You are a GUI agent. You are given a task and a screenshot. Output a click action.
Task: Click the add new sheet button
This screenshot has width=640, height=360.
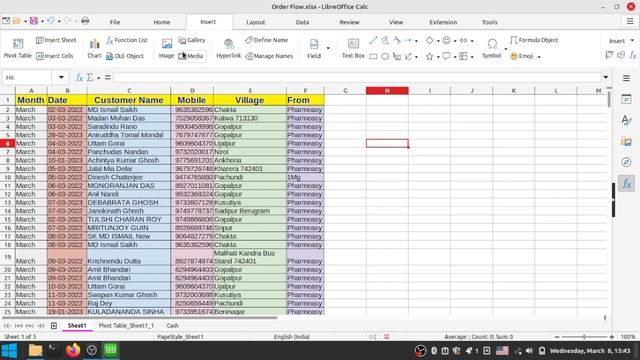54,325
